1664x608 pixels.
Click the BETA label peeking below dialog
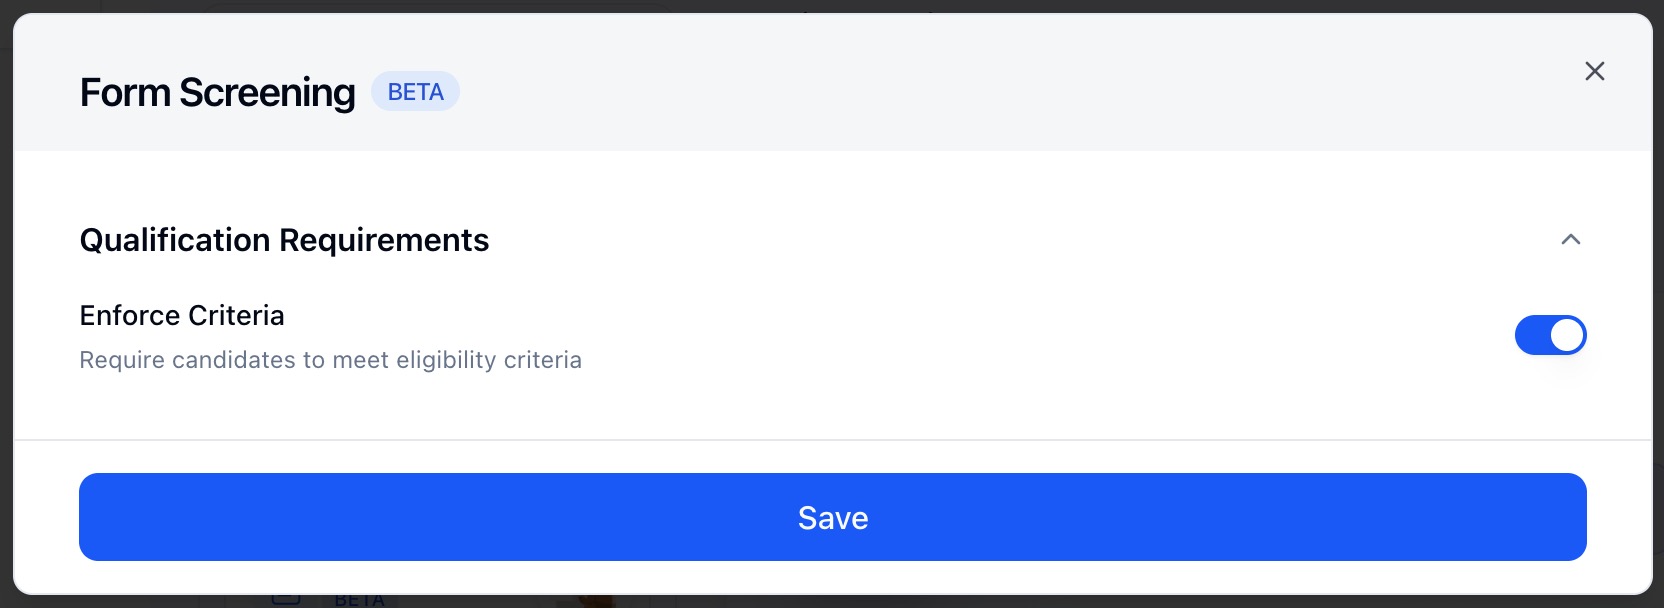click(x=359, y=601)
